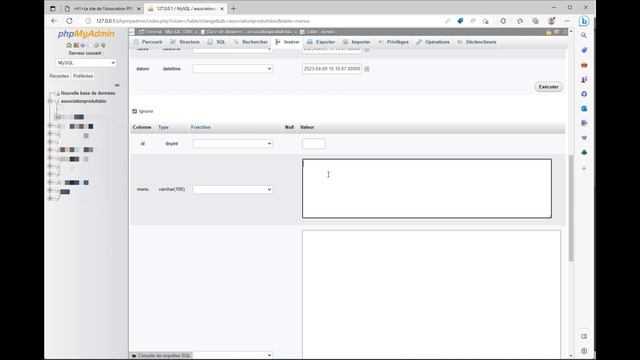Click the phpMyAdmin logo
The image size is (640, 360).
86,34
